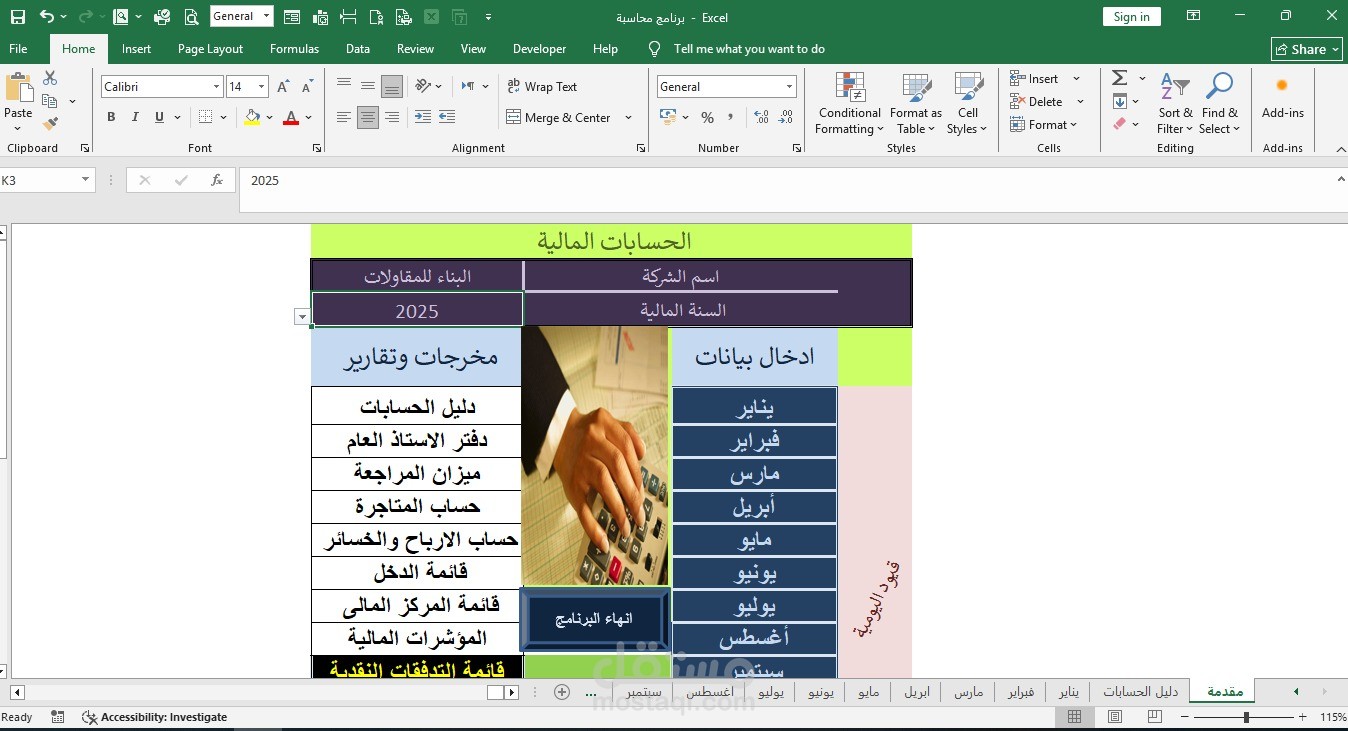1348x731 pixels.
Task: Adjust the zoom slider handle
Action: (x=1246, y=717)
